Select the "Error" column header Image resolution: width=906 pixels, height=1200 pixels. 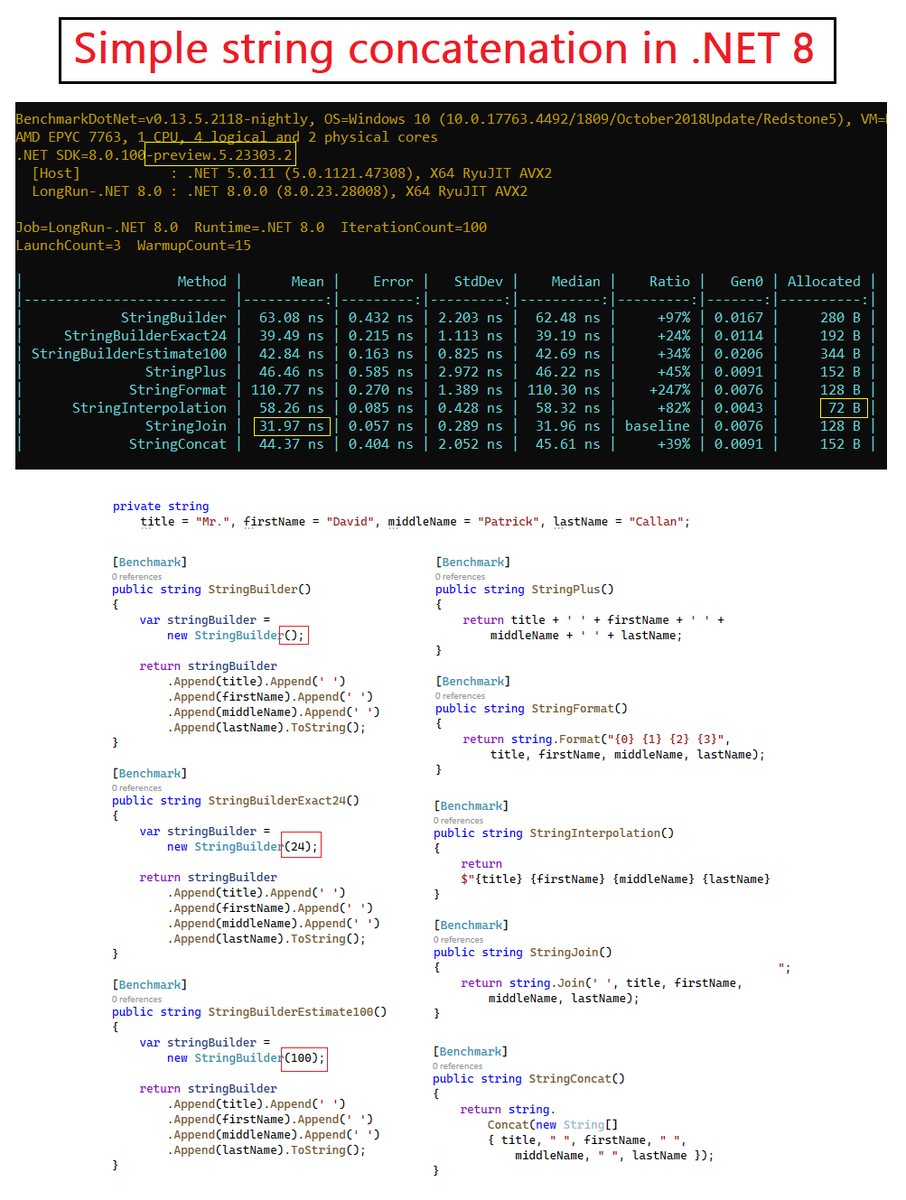(393, 281)
